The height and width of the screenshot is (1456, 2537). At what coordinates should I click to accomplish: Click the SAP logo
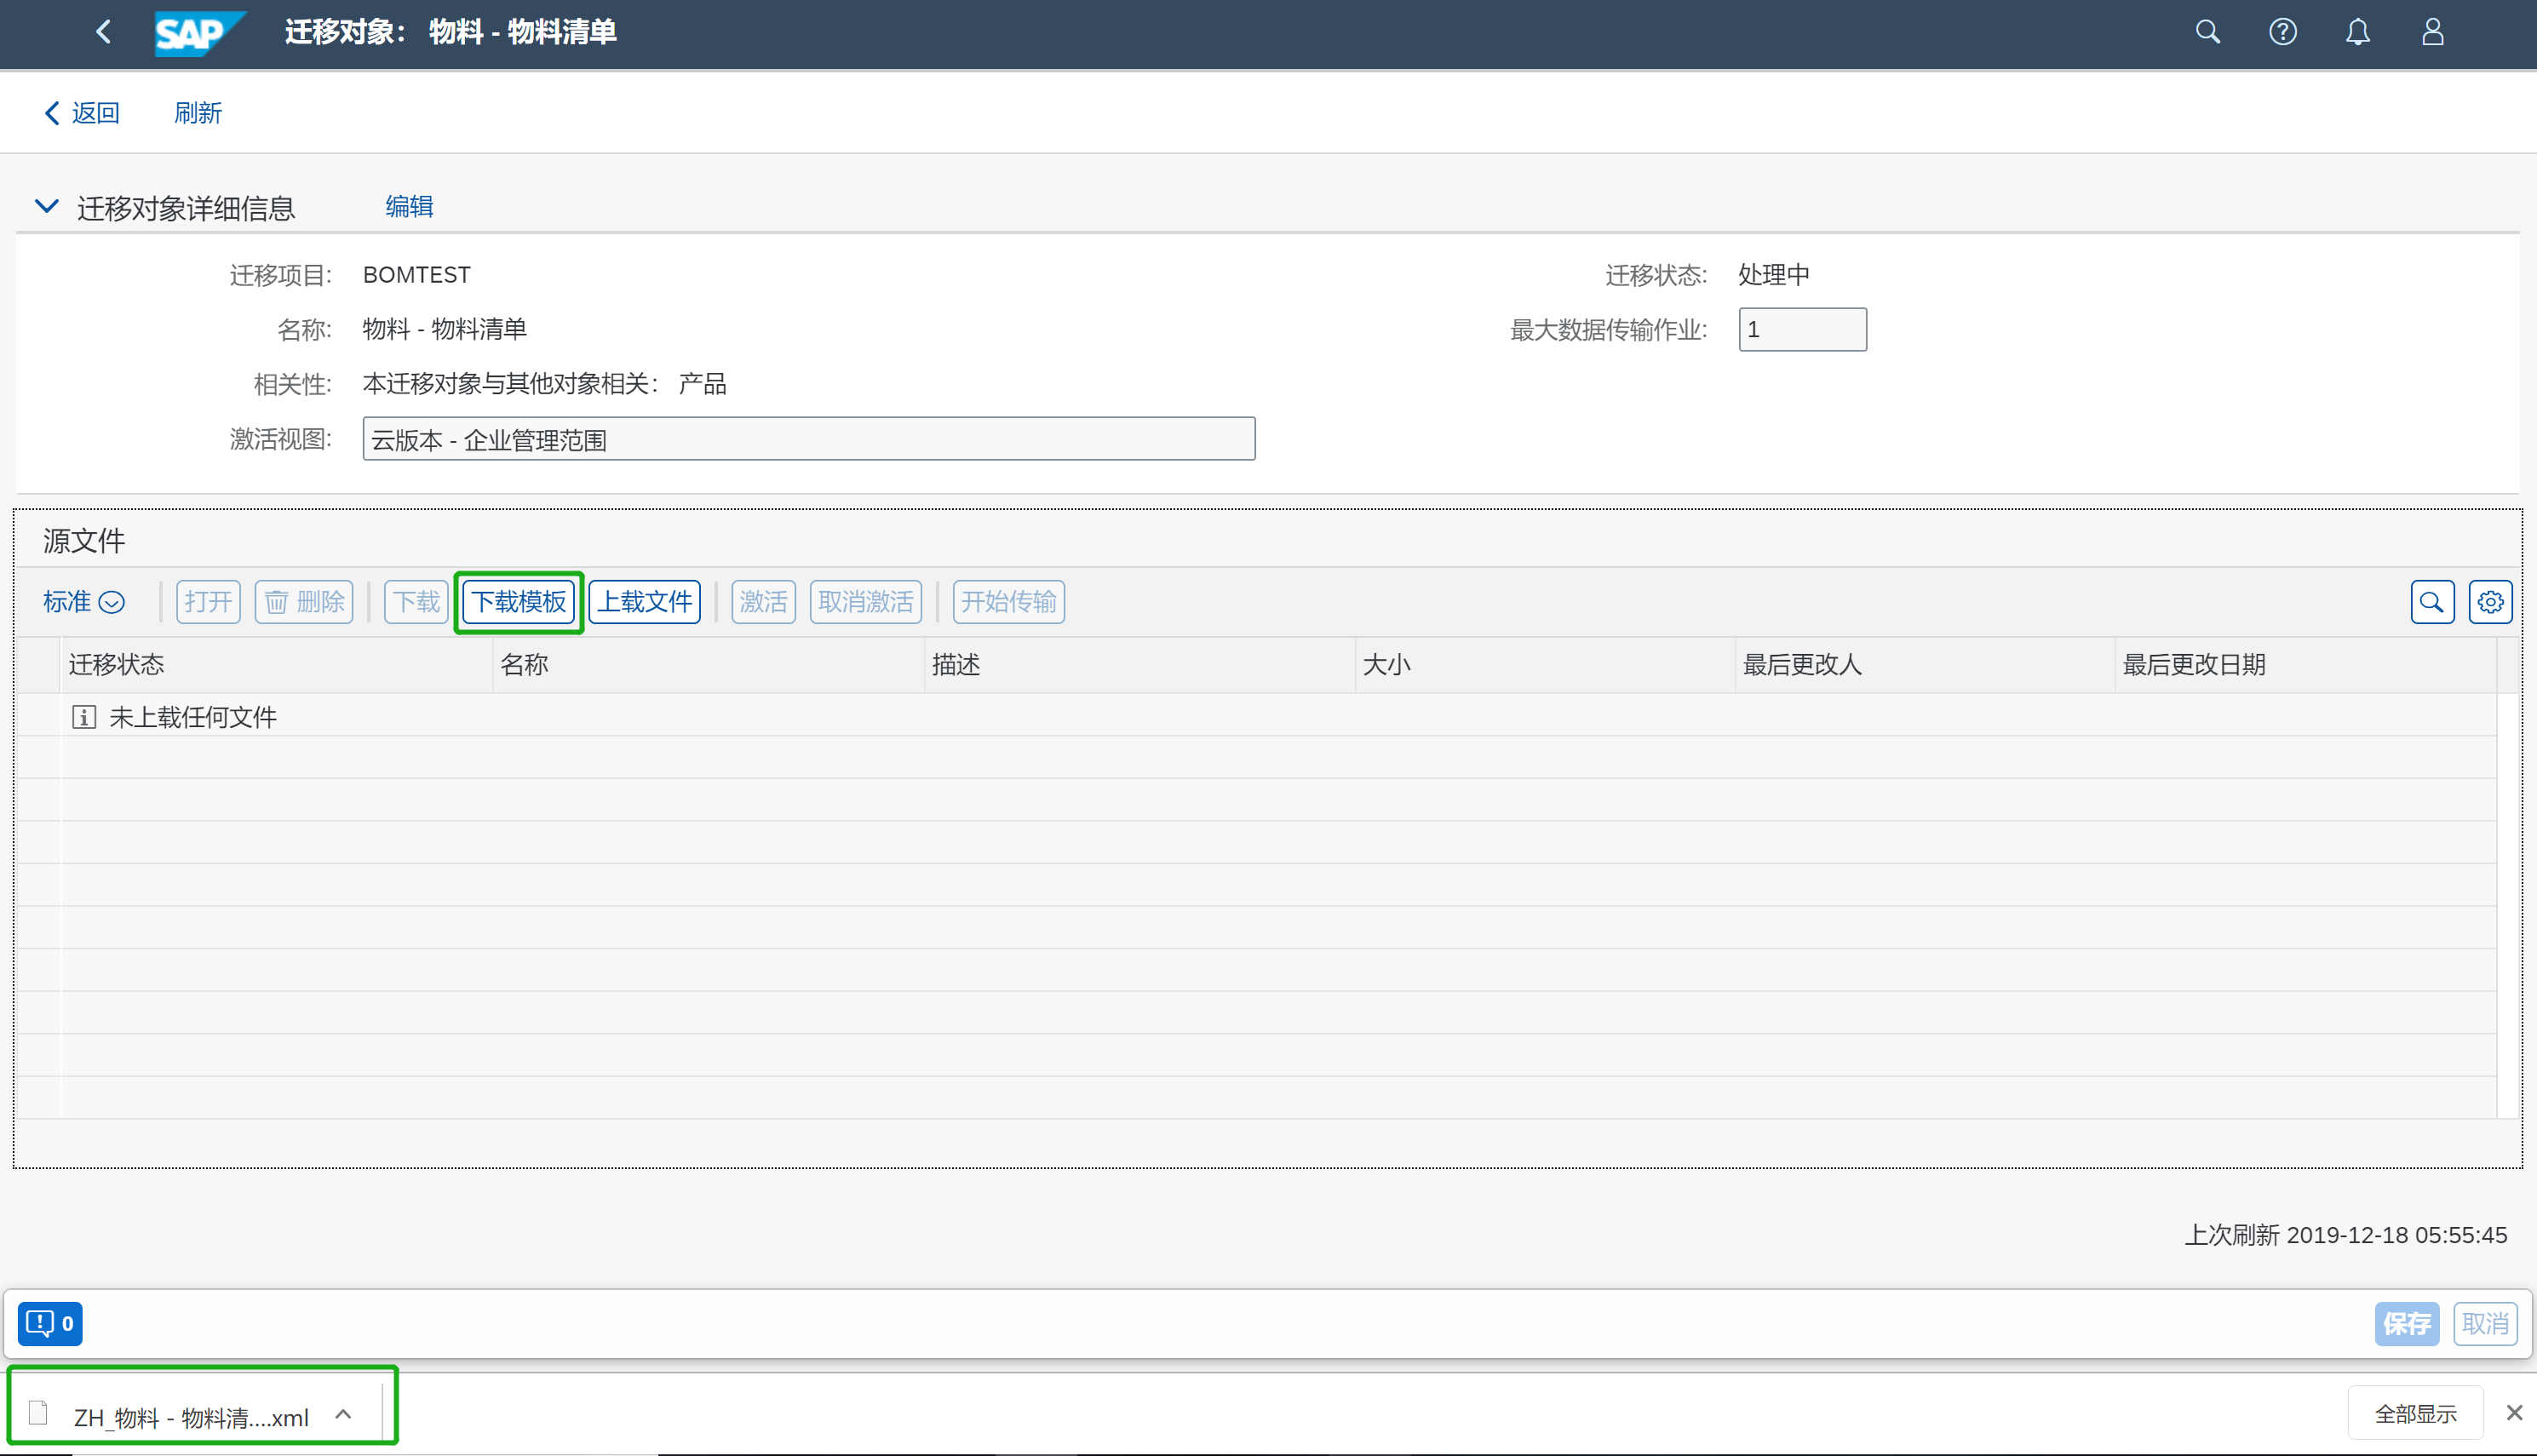[200, 33]
